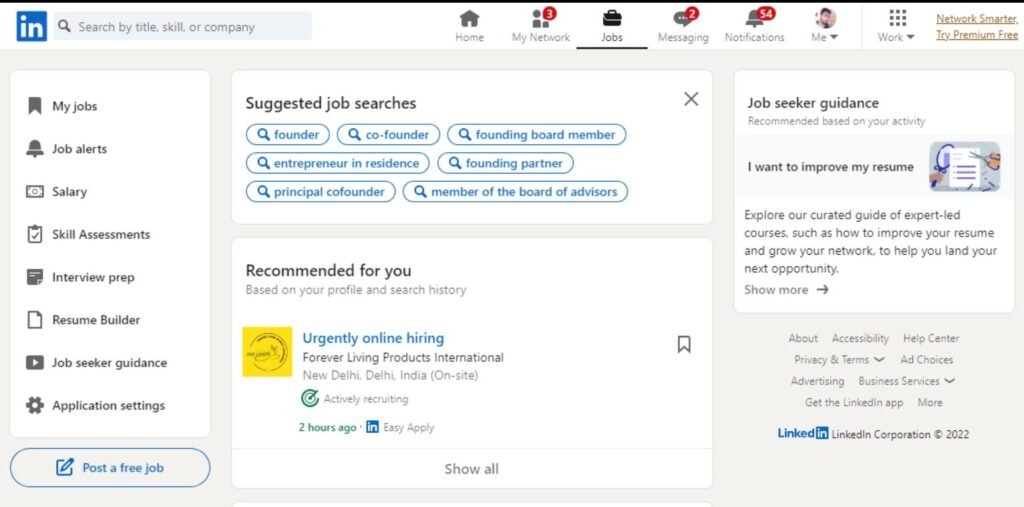Image resolution: width=1024 pixels, height=507 pixels.
Task: Save the Urgently online hiring job bookmark
Action: point(684,344)
